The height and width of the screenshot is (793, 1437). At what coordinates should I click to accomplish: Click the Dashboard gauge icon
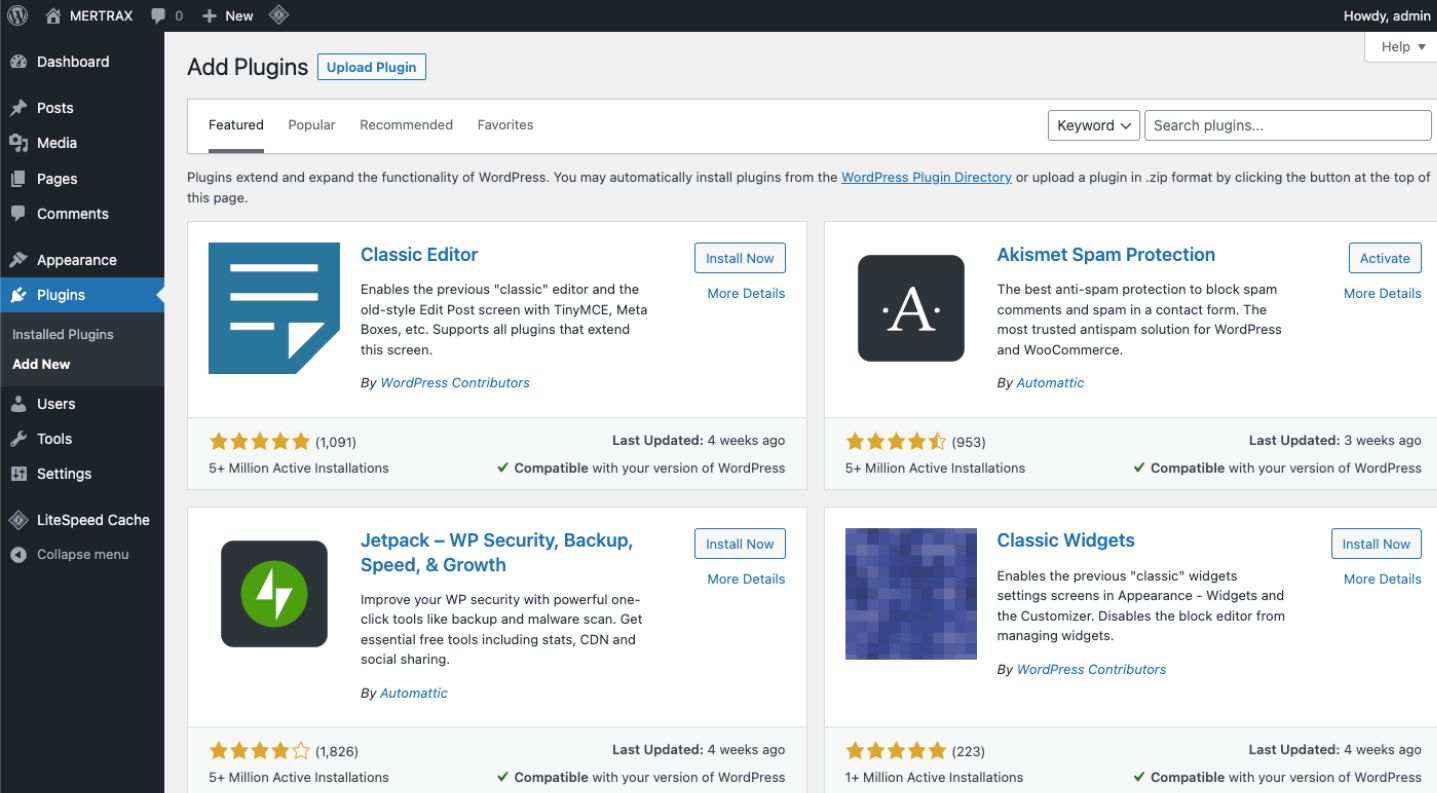point(18,62)
